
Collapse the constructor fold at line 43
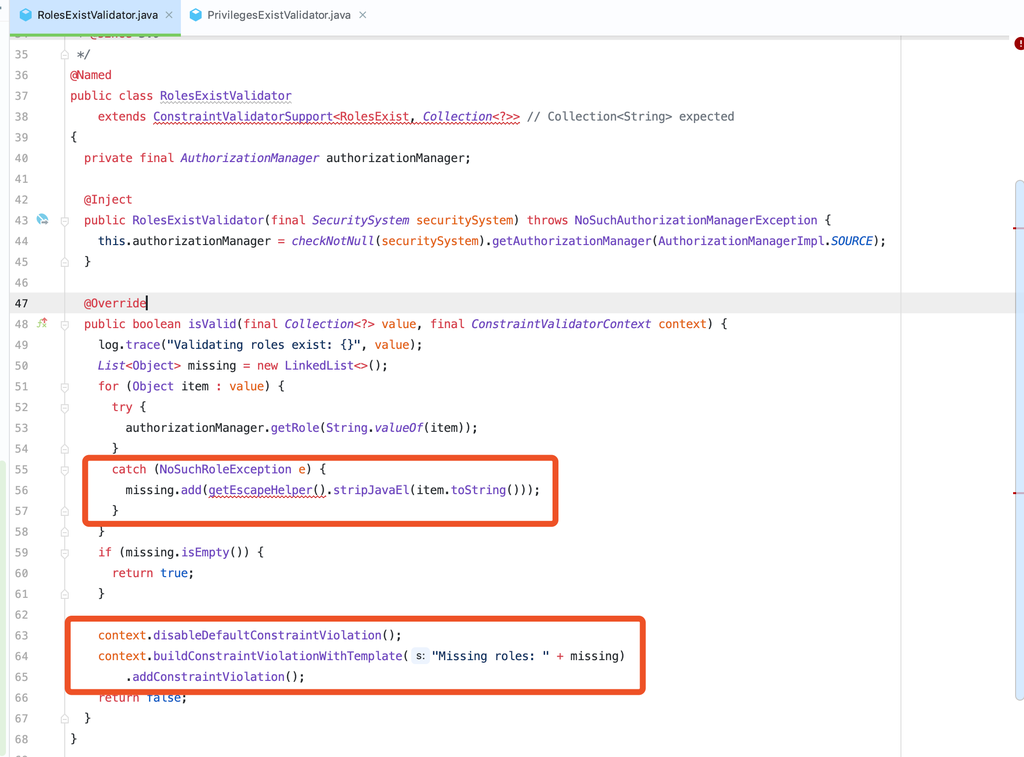64,220
